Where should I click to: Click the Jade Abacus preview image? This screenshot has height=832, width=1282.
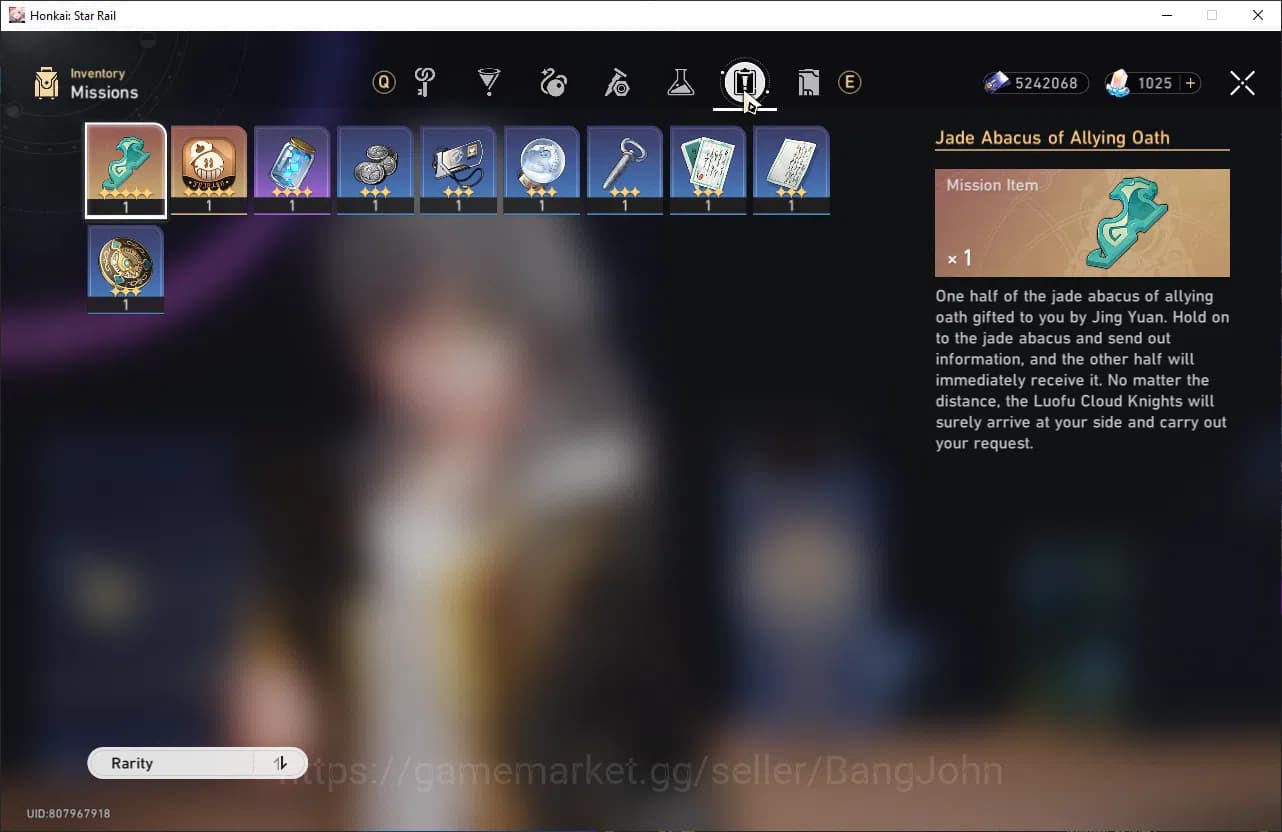pyautogui.click(x=1082, y=222)
